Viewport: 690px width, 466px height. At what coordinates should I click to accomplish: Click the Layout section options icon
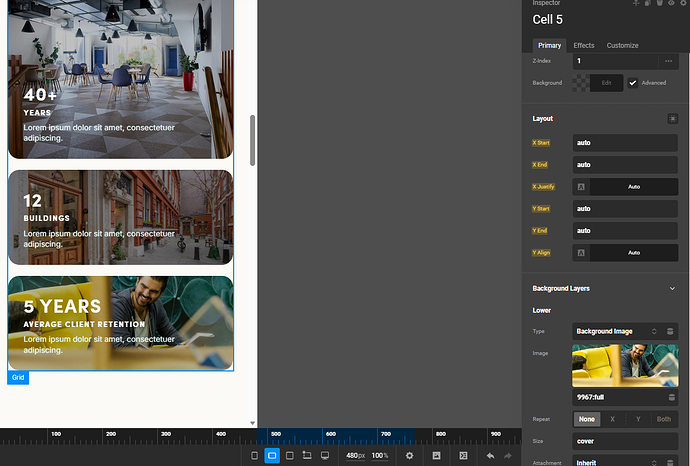tap(673, 118)
